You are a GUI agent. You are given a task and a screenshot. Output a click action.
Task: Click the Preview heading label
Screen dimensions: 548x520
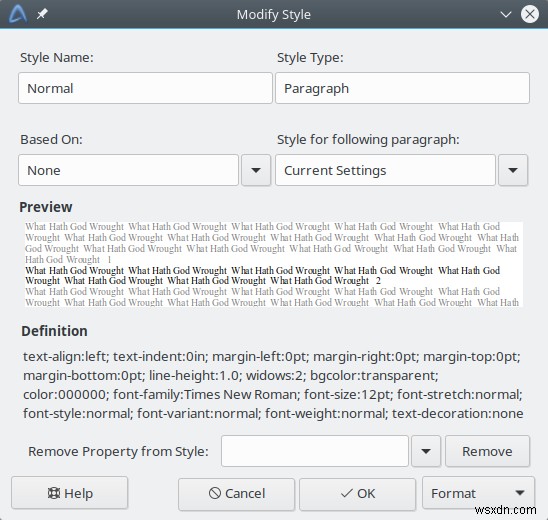[46, 207]
